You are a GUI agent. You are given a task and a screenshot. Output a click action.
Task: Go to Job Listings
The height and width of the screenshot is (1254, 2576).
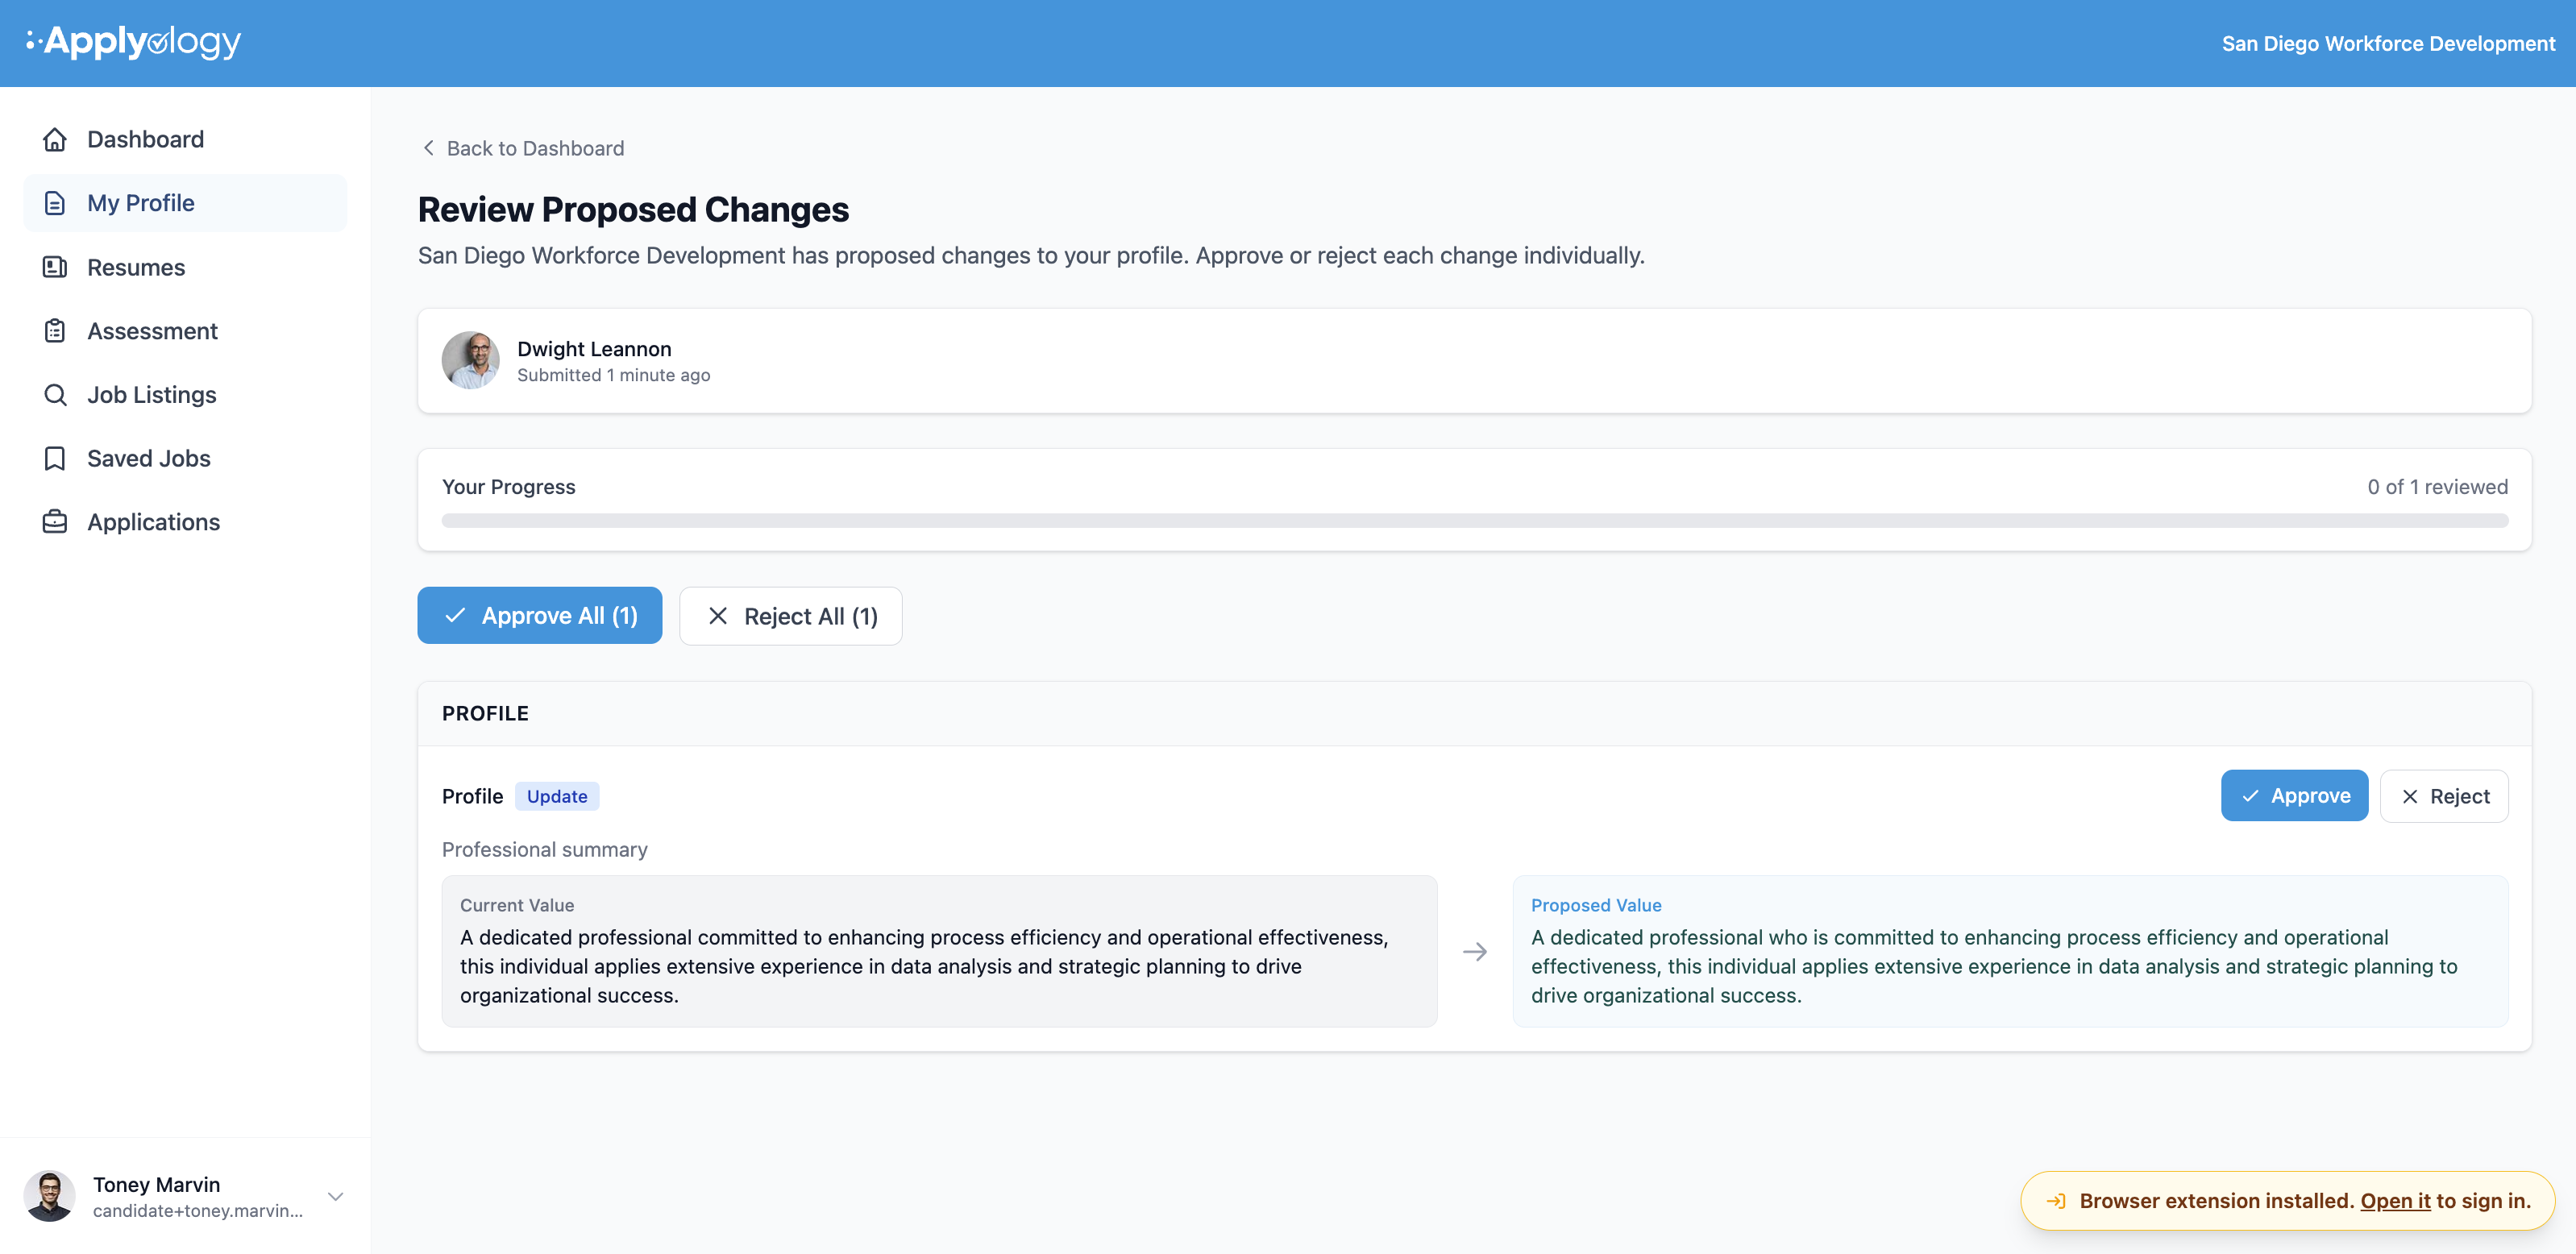185,395
